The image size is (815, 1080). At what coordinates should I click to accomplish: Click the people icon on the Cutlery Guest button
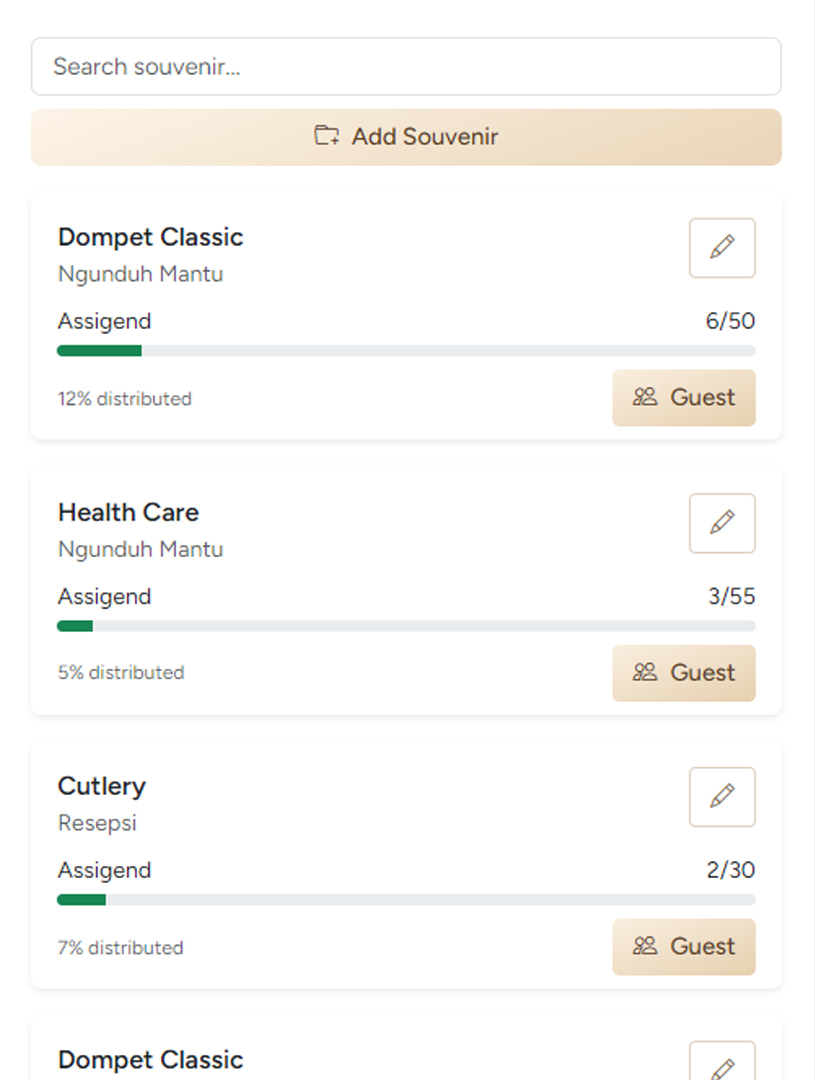pos(645,947)
